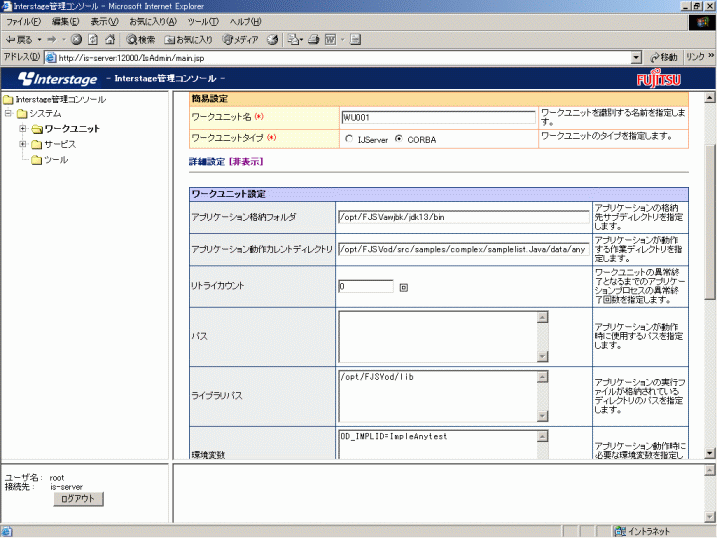Screen dimensions: 717x538
Task: Expand the サービス tree node
Action: click(x=22, y=144)
